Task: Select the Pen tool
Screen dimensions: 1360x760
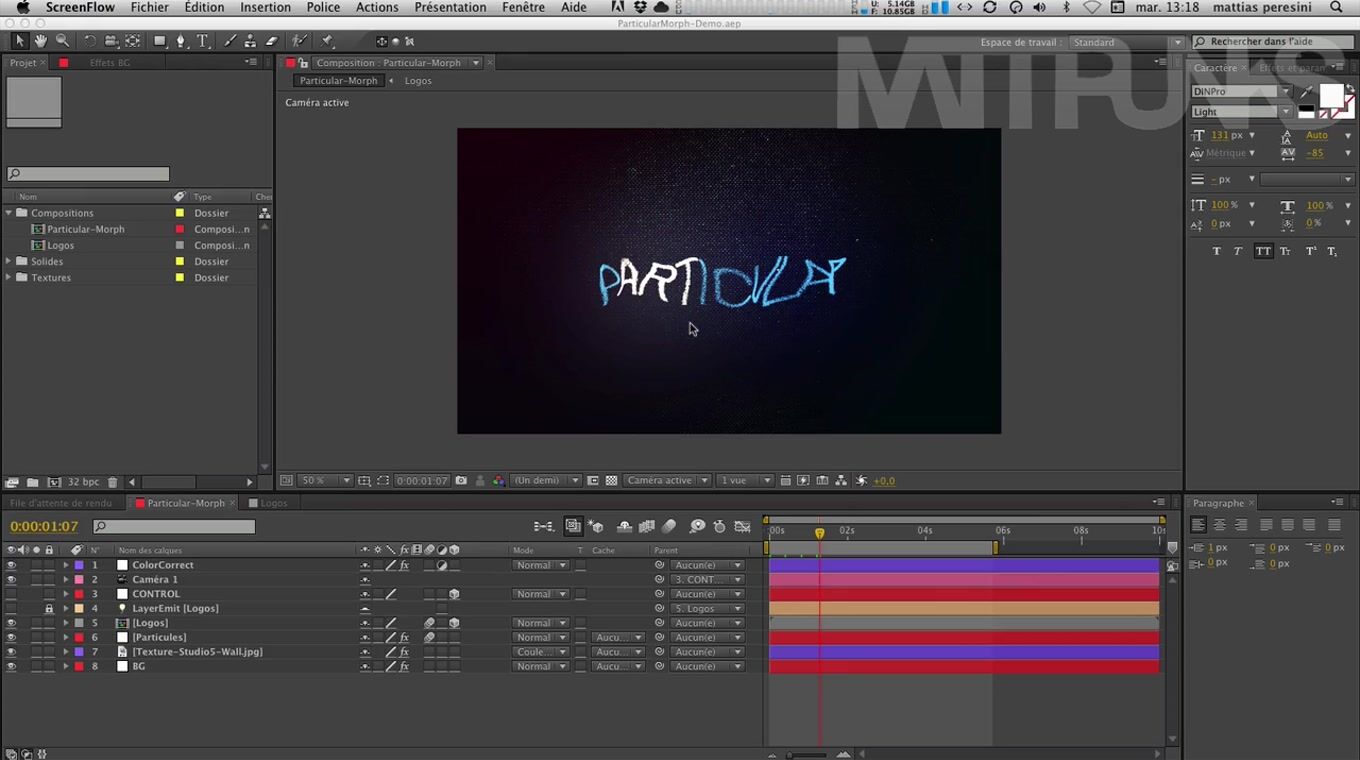Action: click(x=181, y=41)
